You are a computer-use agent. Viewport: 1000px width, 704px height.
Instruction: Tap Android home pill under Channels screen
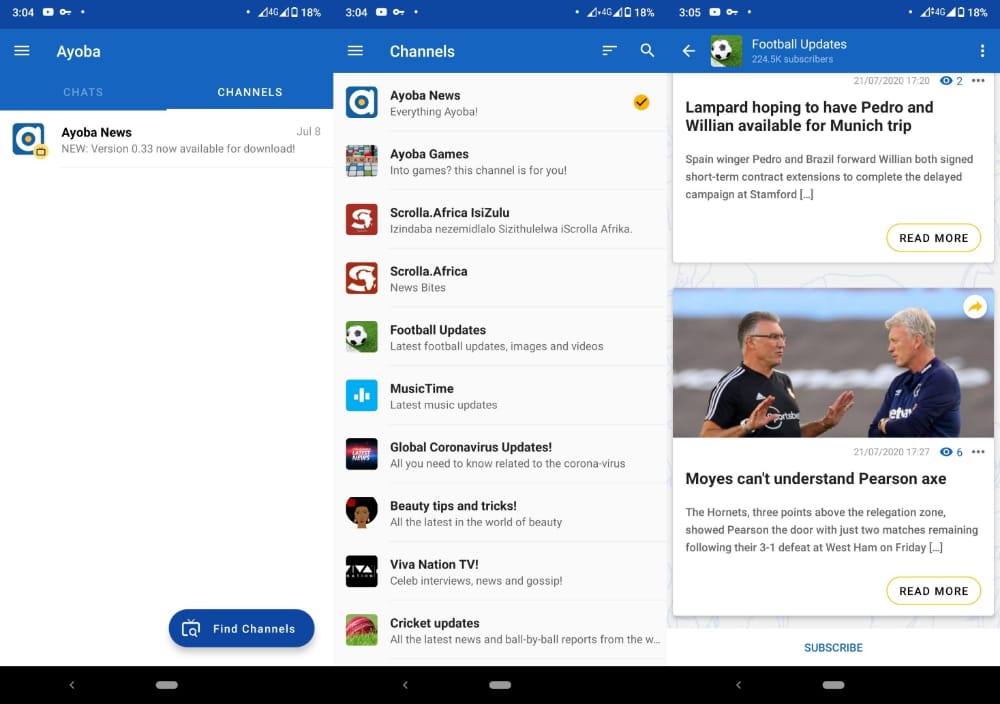click(500, 685)
